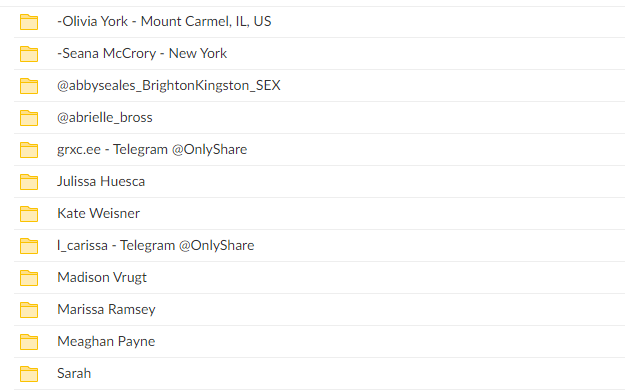
Task: Click the folder icon beside grxc.ee
Action: (x=29, y=150)
